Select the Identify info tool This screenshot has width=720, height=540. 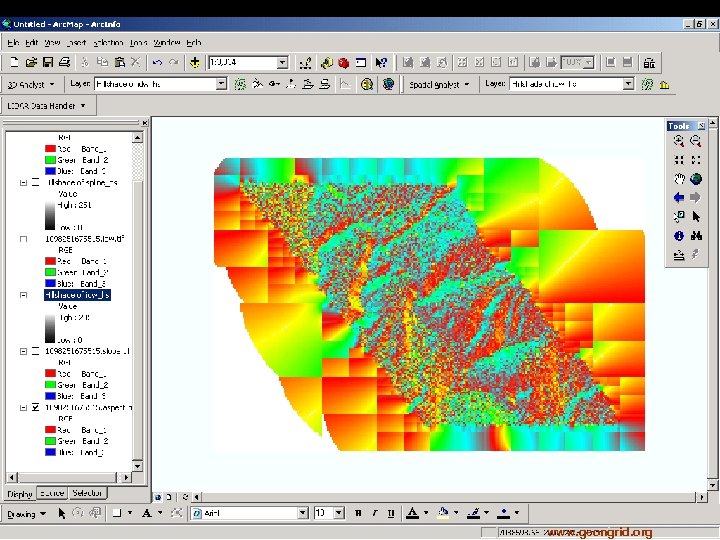679,236
